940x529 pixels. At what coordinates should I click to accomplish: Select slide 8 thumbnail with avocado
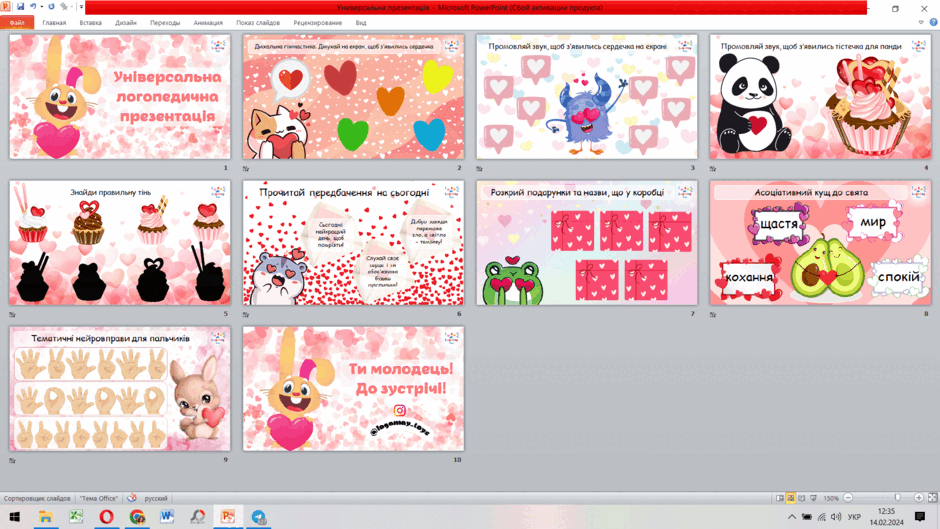pyautogui.click(x=820, y=243)
